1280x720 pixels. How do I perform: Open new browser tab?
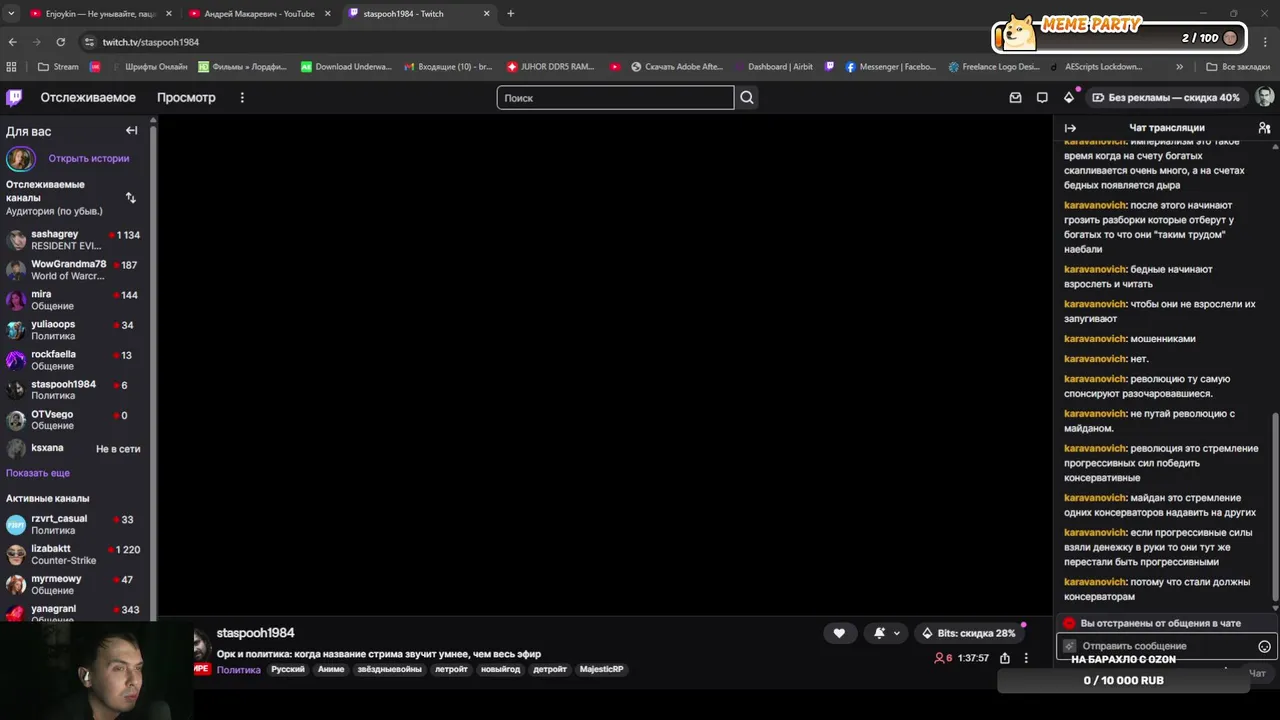[x=510, y=13]
